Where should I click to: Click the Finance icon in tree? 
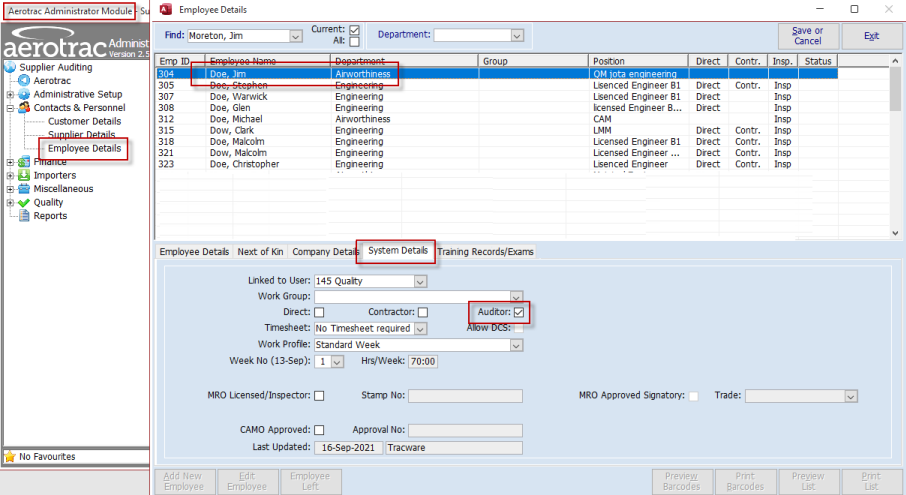point(25,161)
